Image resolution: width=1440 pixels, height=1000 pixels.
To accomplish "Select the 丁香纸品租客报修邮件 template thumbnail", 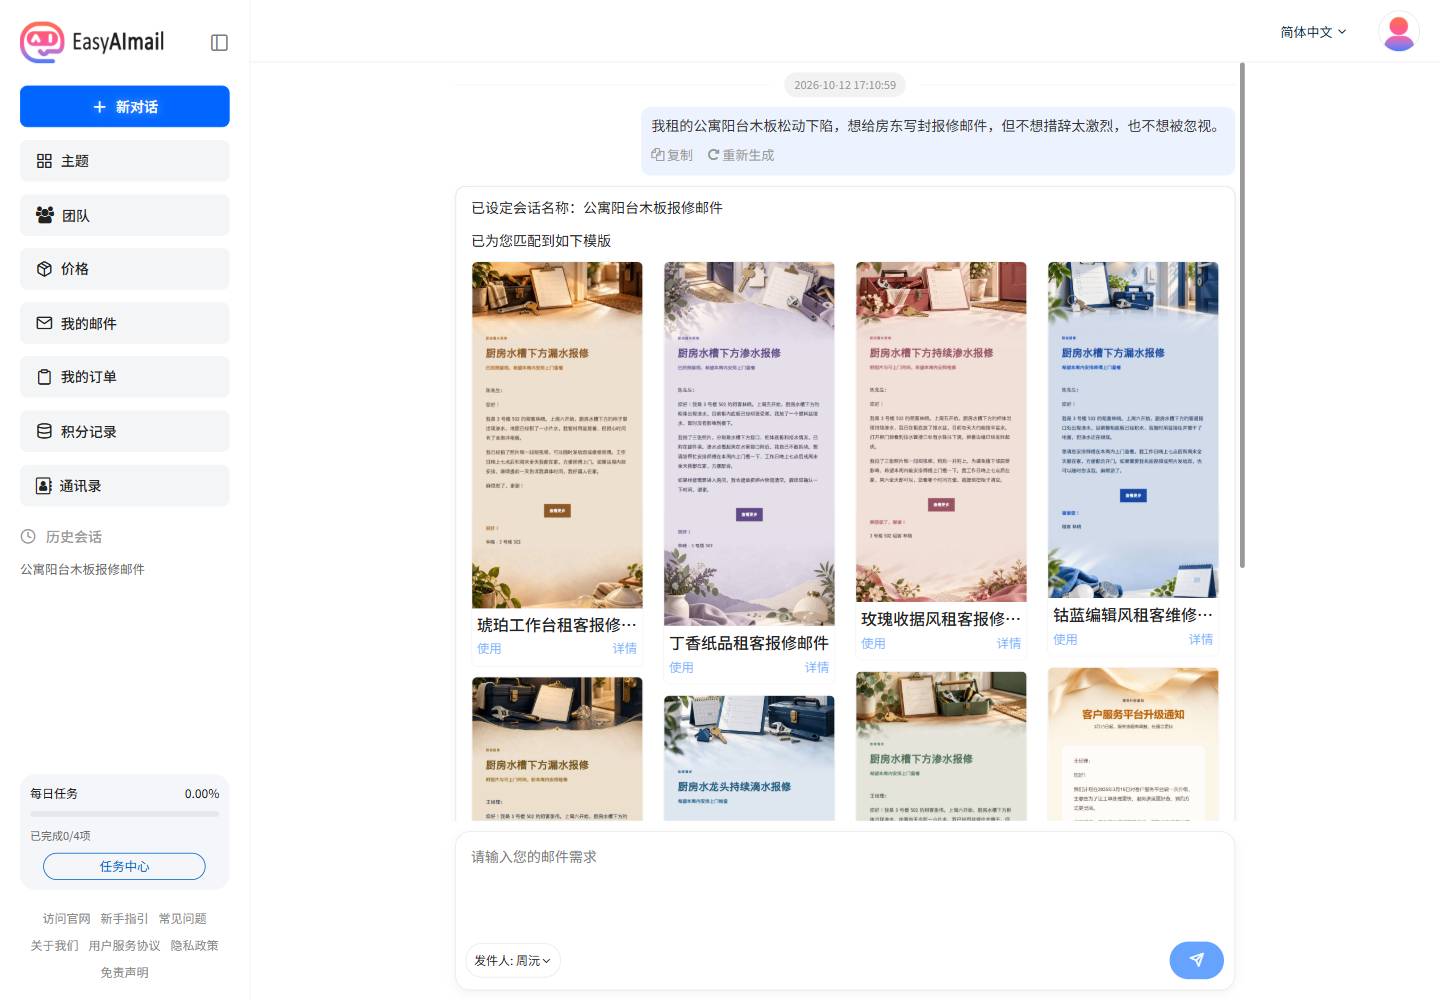I will (x=749, y=444).
